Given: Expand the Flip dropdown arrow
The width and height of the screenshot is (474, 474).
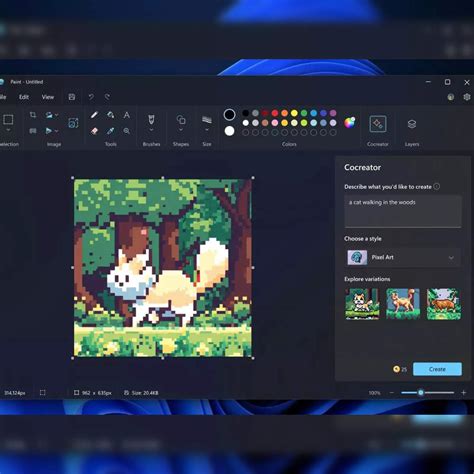Looking at the screenshot, I should pos(57,131).
